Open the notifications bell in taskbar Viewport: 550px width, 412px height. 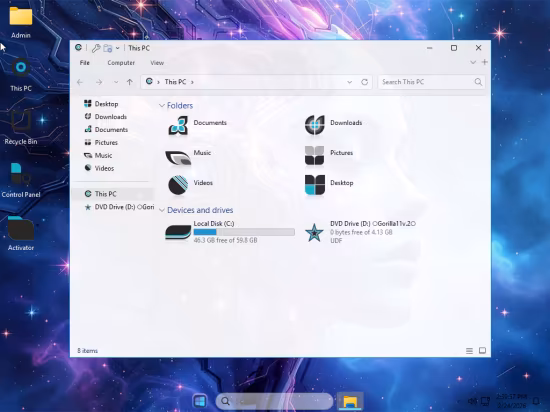point(536,401)
